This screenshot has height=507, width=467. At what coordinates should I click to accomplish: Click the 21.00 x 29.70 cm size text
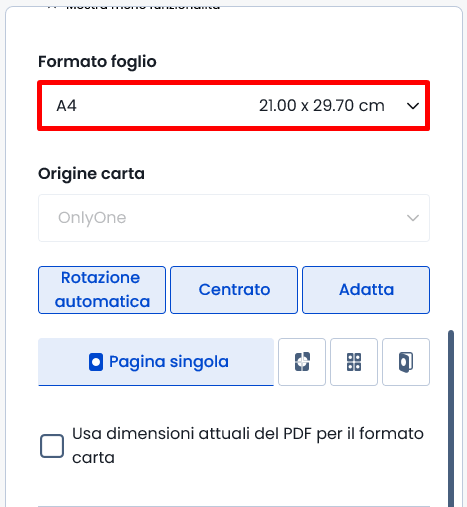(x=322, y=106)
